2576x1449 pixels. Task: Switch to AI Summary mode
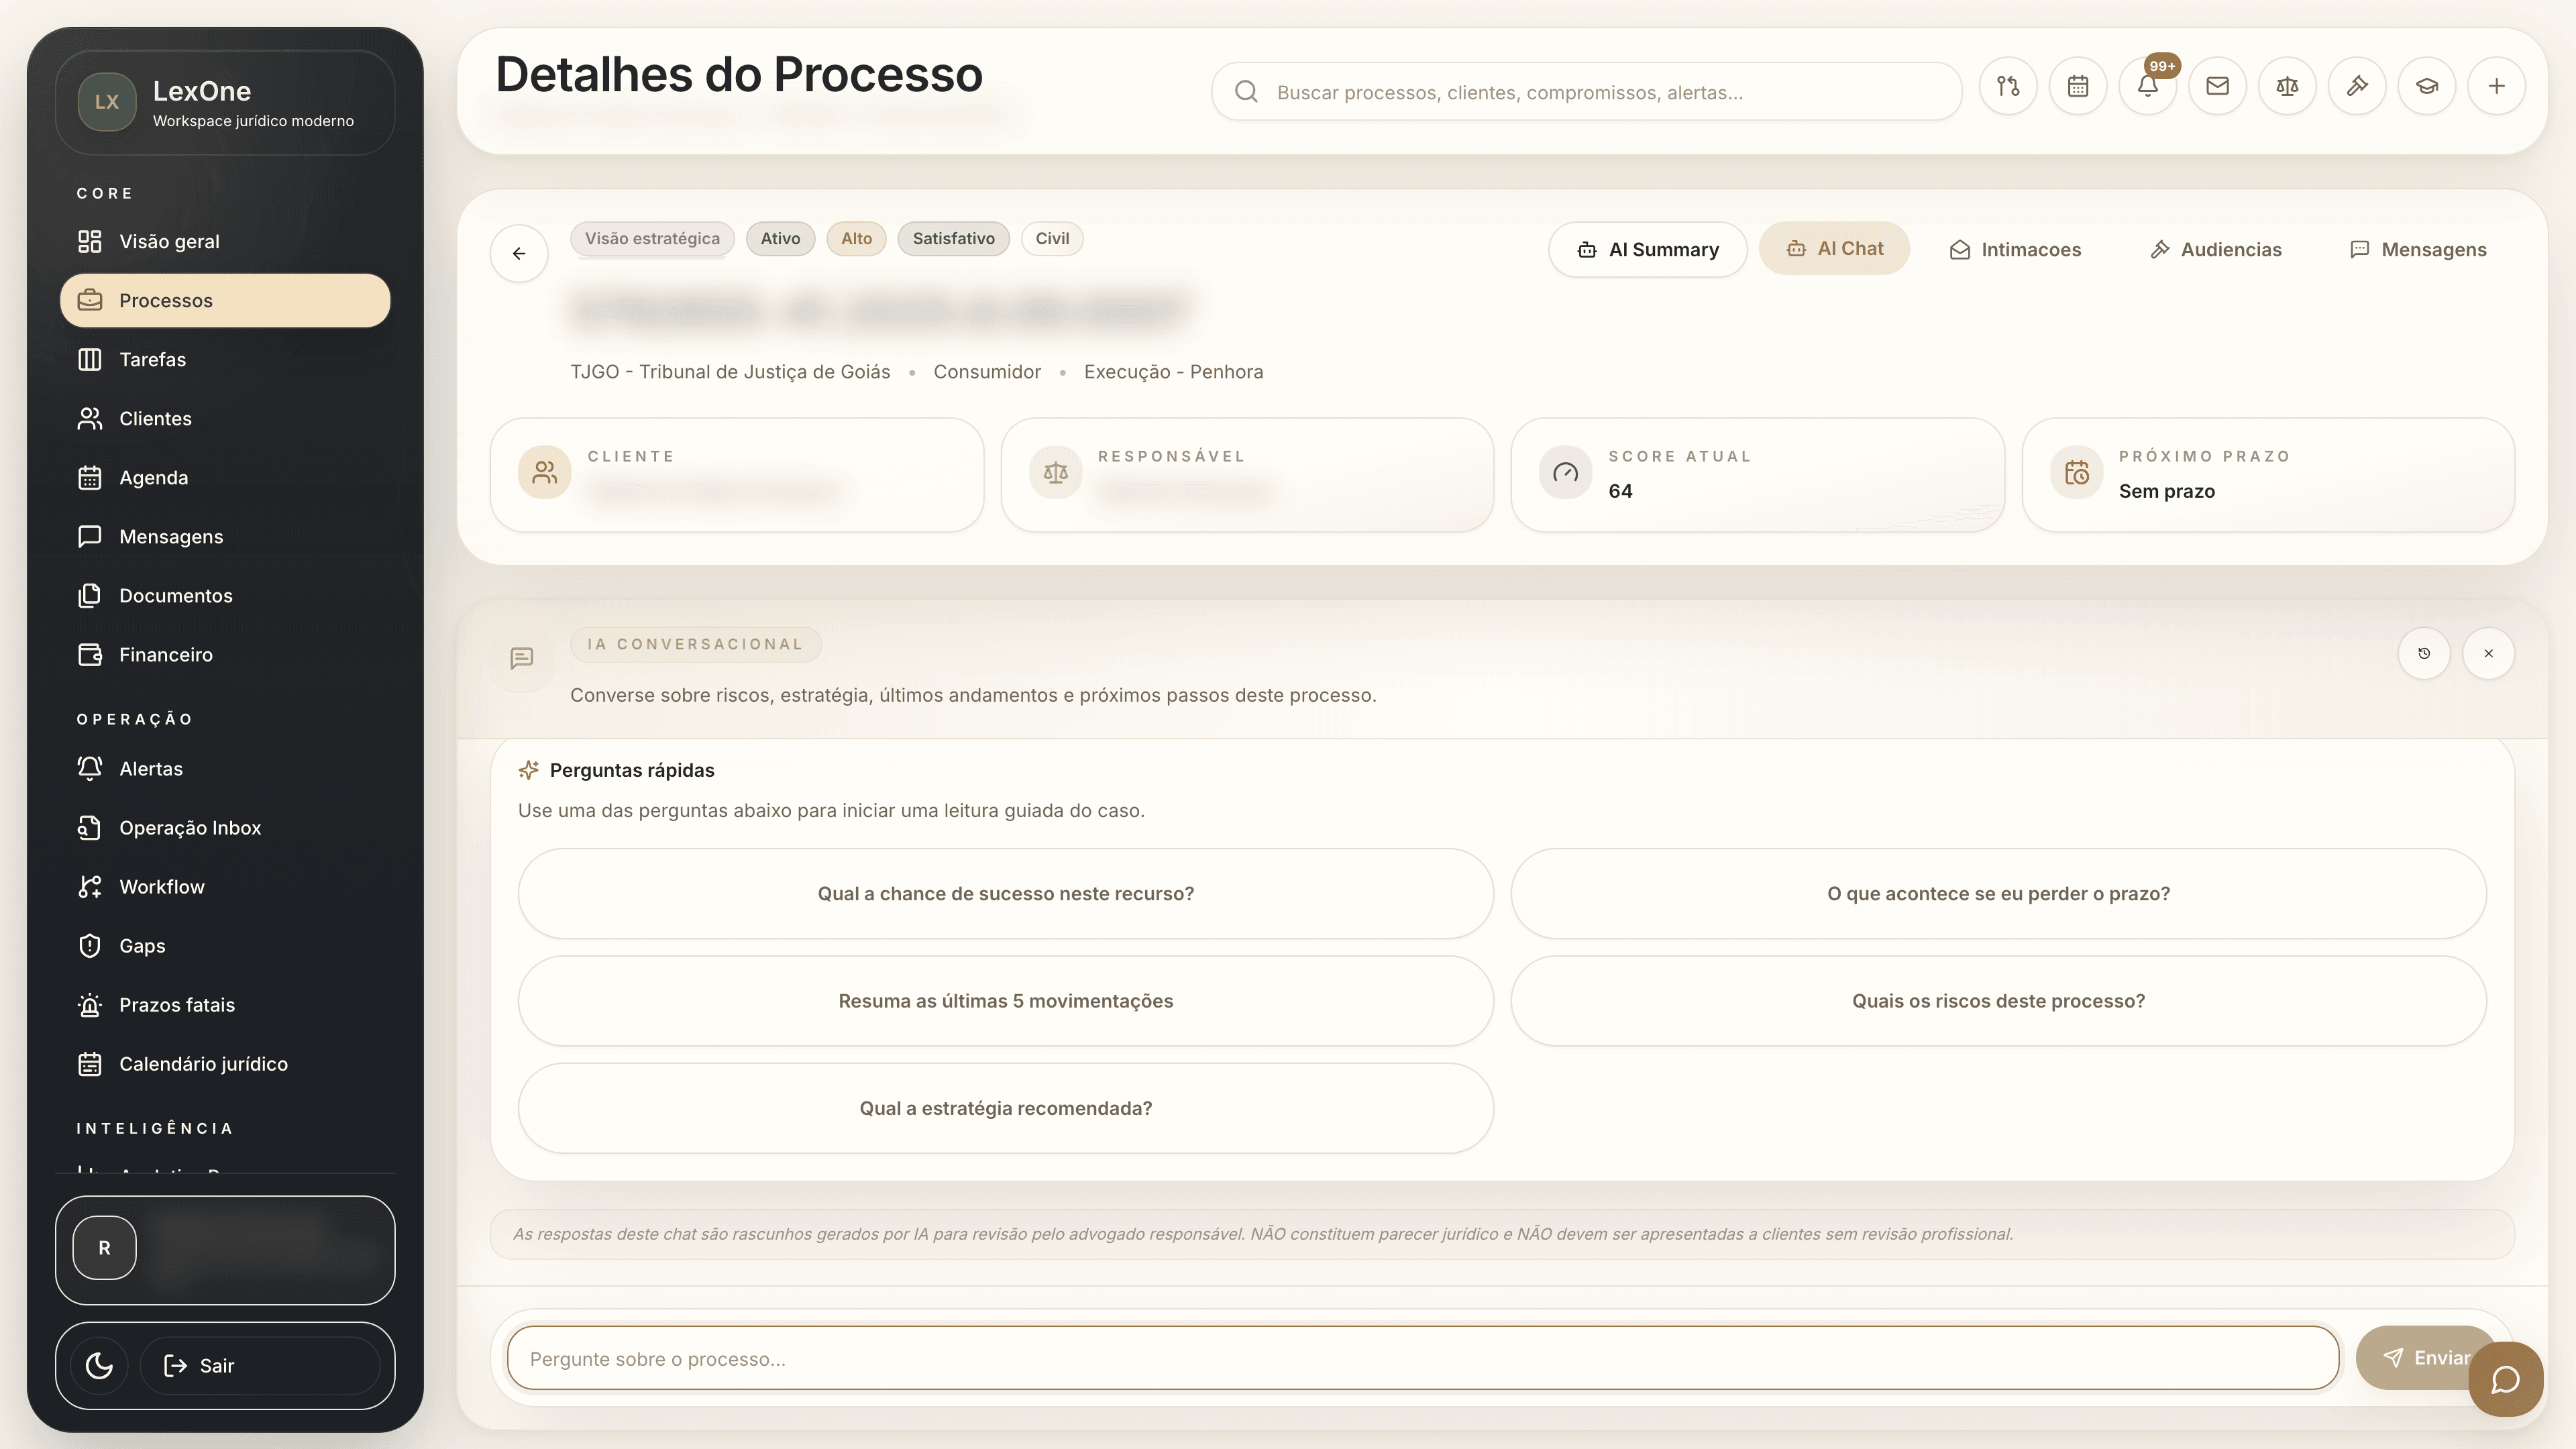(x=1648, y=249)
